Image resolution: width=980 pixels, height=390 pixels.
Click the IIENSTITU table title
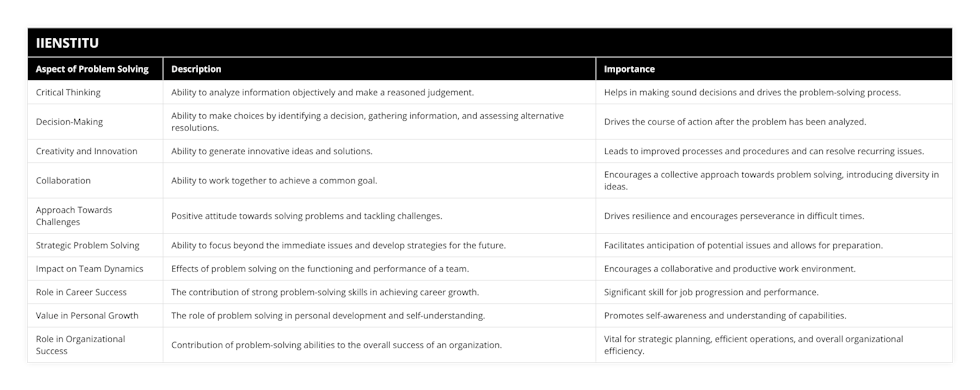click(67, 42)
